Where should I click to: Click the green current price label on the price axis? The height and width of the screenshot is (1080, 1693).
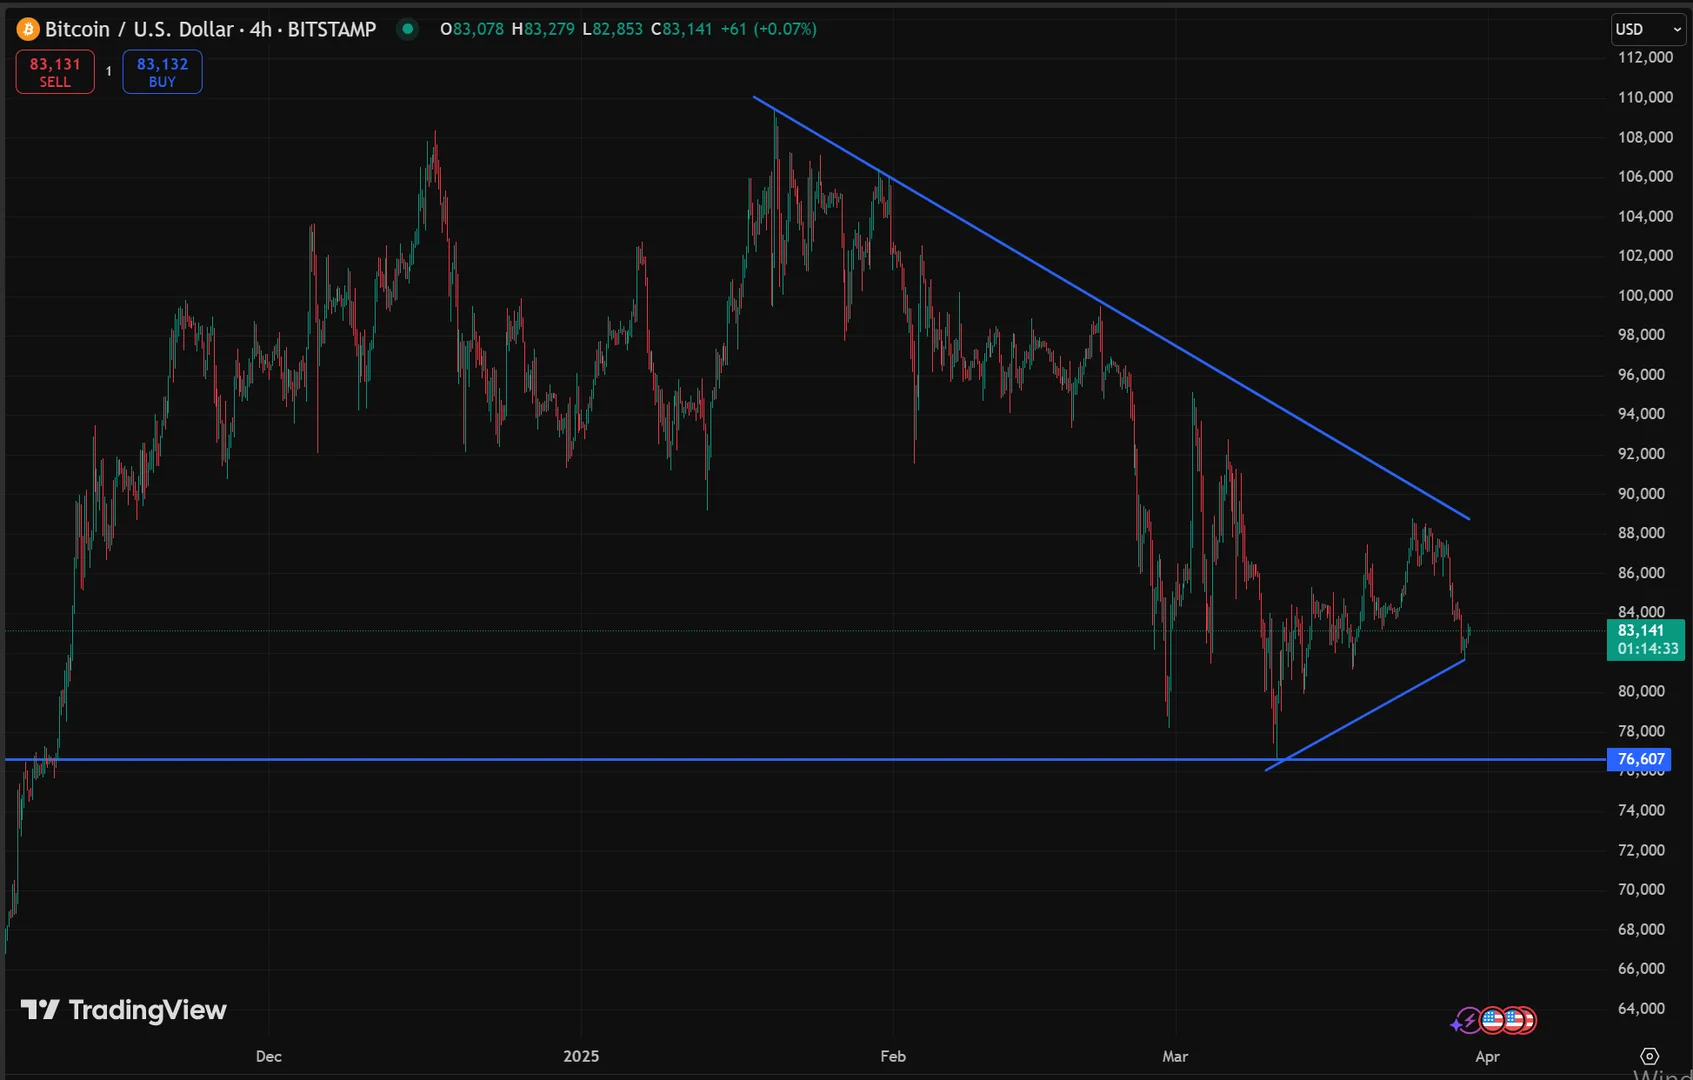[1645, 639]
